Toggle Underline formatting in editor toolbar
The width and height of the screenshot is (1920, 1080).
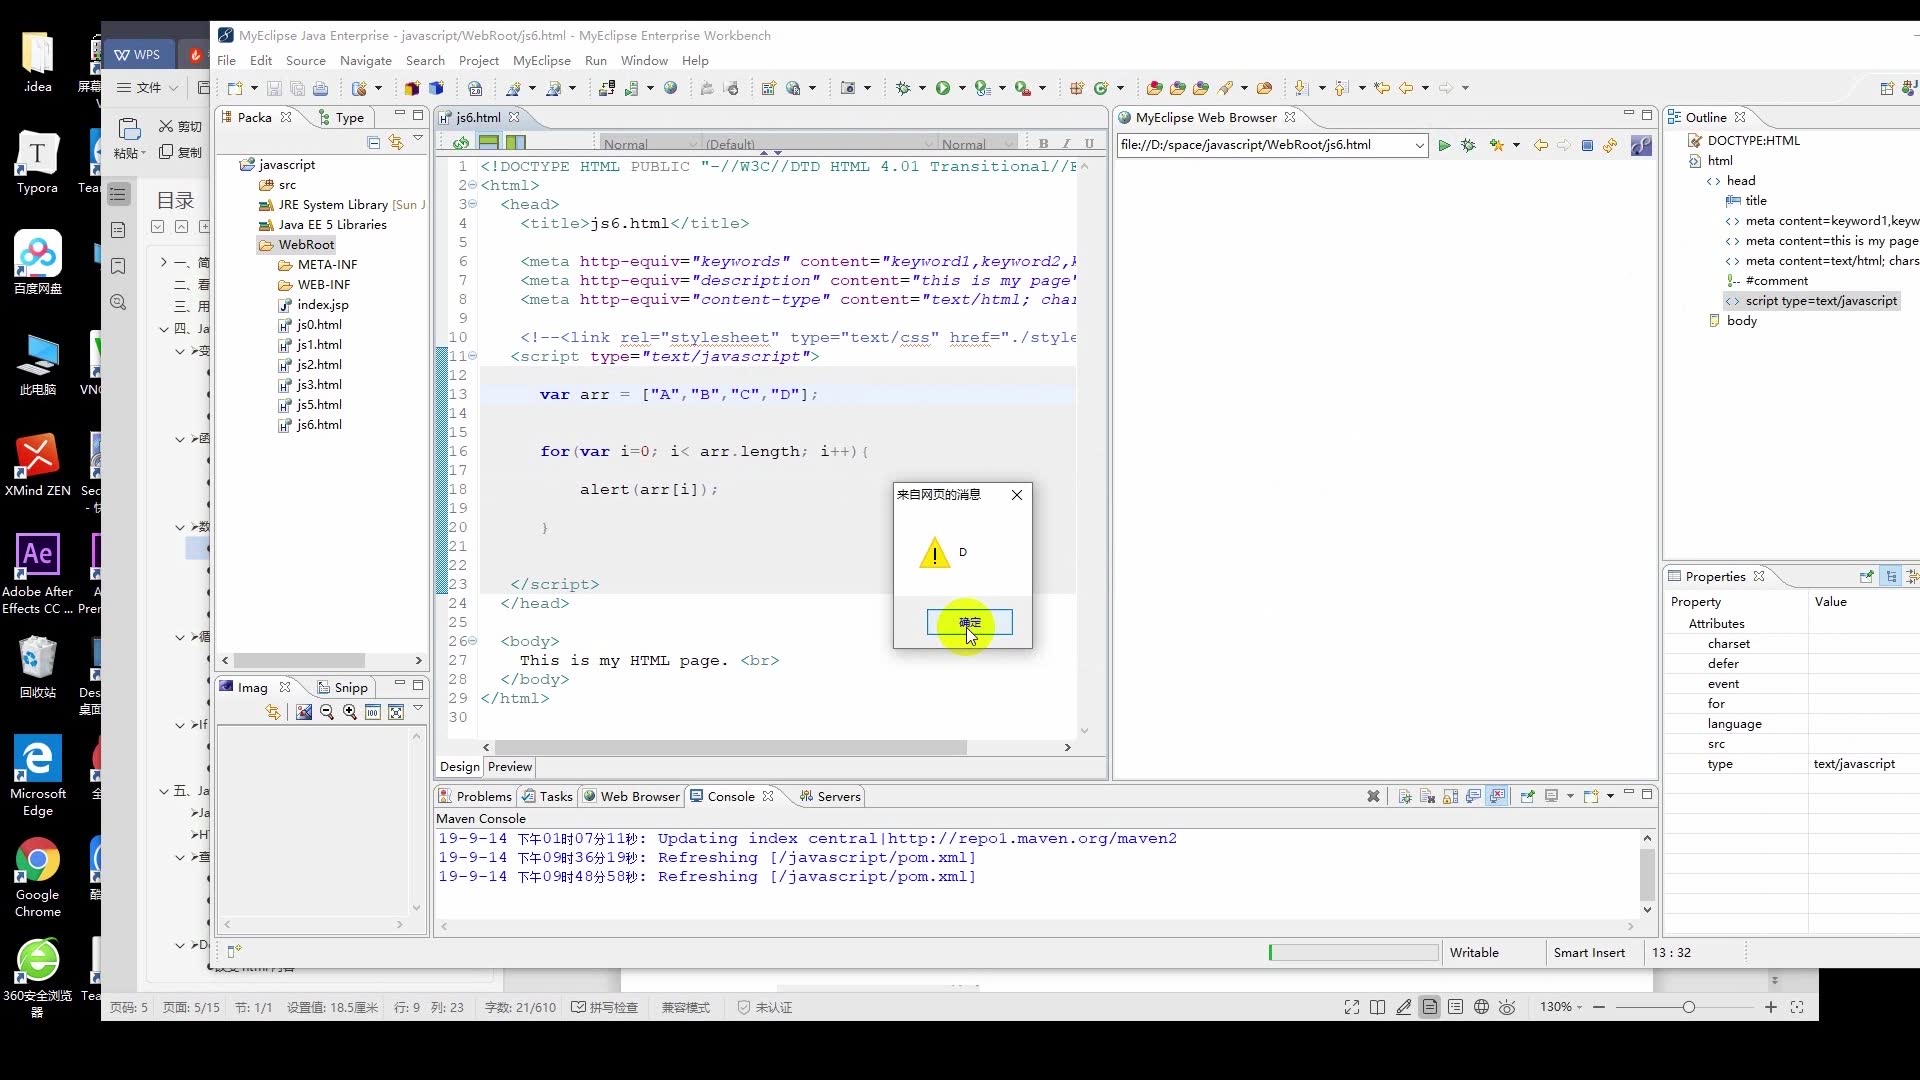pyautogui.click(x=1089, y=143)
